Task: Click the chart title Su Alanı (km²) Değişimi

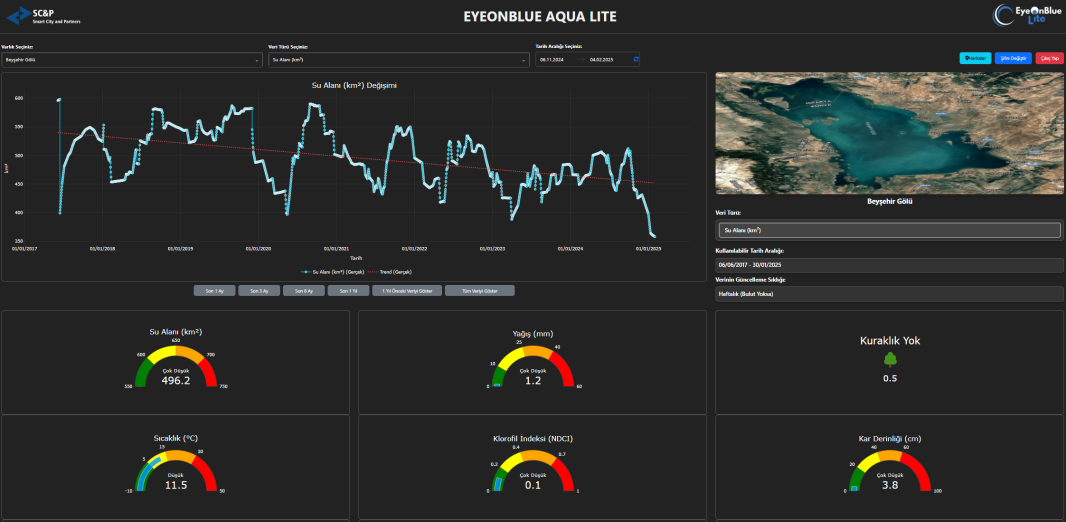Action: tap(354, 85)
